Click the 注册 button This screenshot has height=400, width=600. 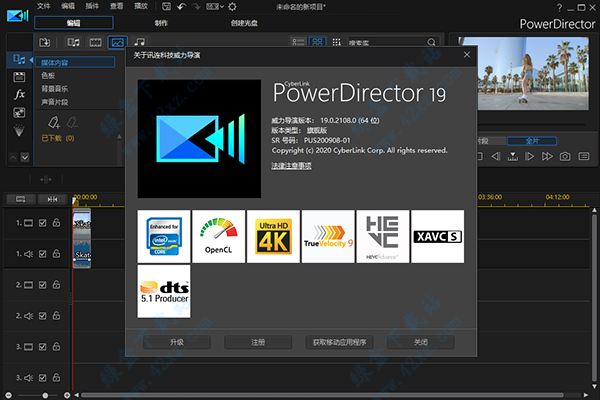pos(258,342)
